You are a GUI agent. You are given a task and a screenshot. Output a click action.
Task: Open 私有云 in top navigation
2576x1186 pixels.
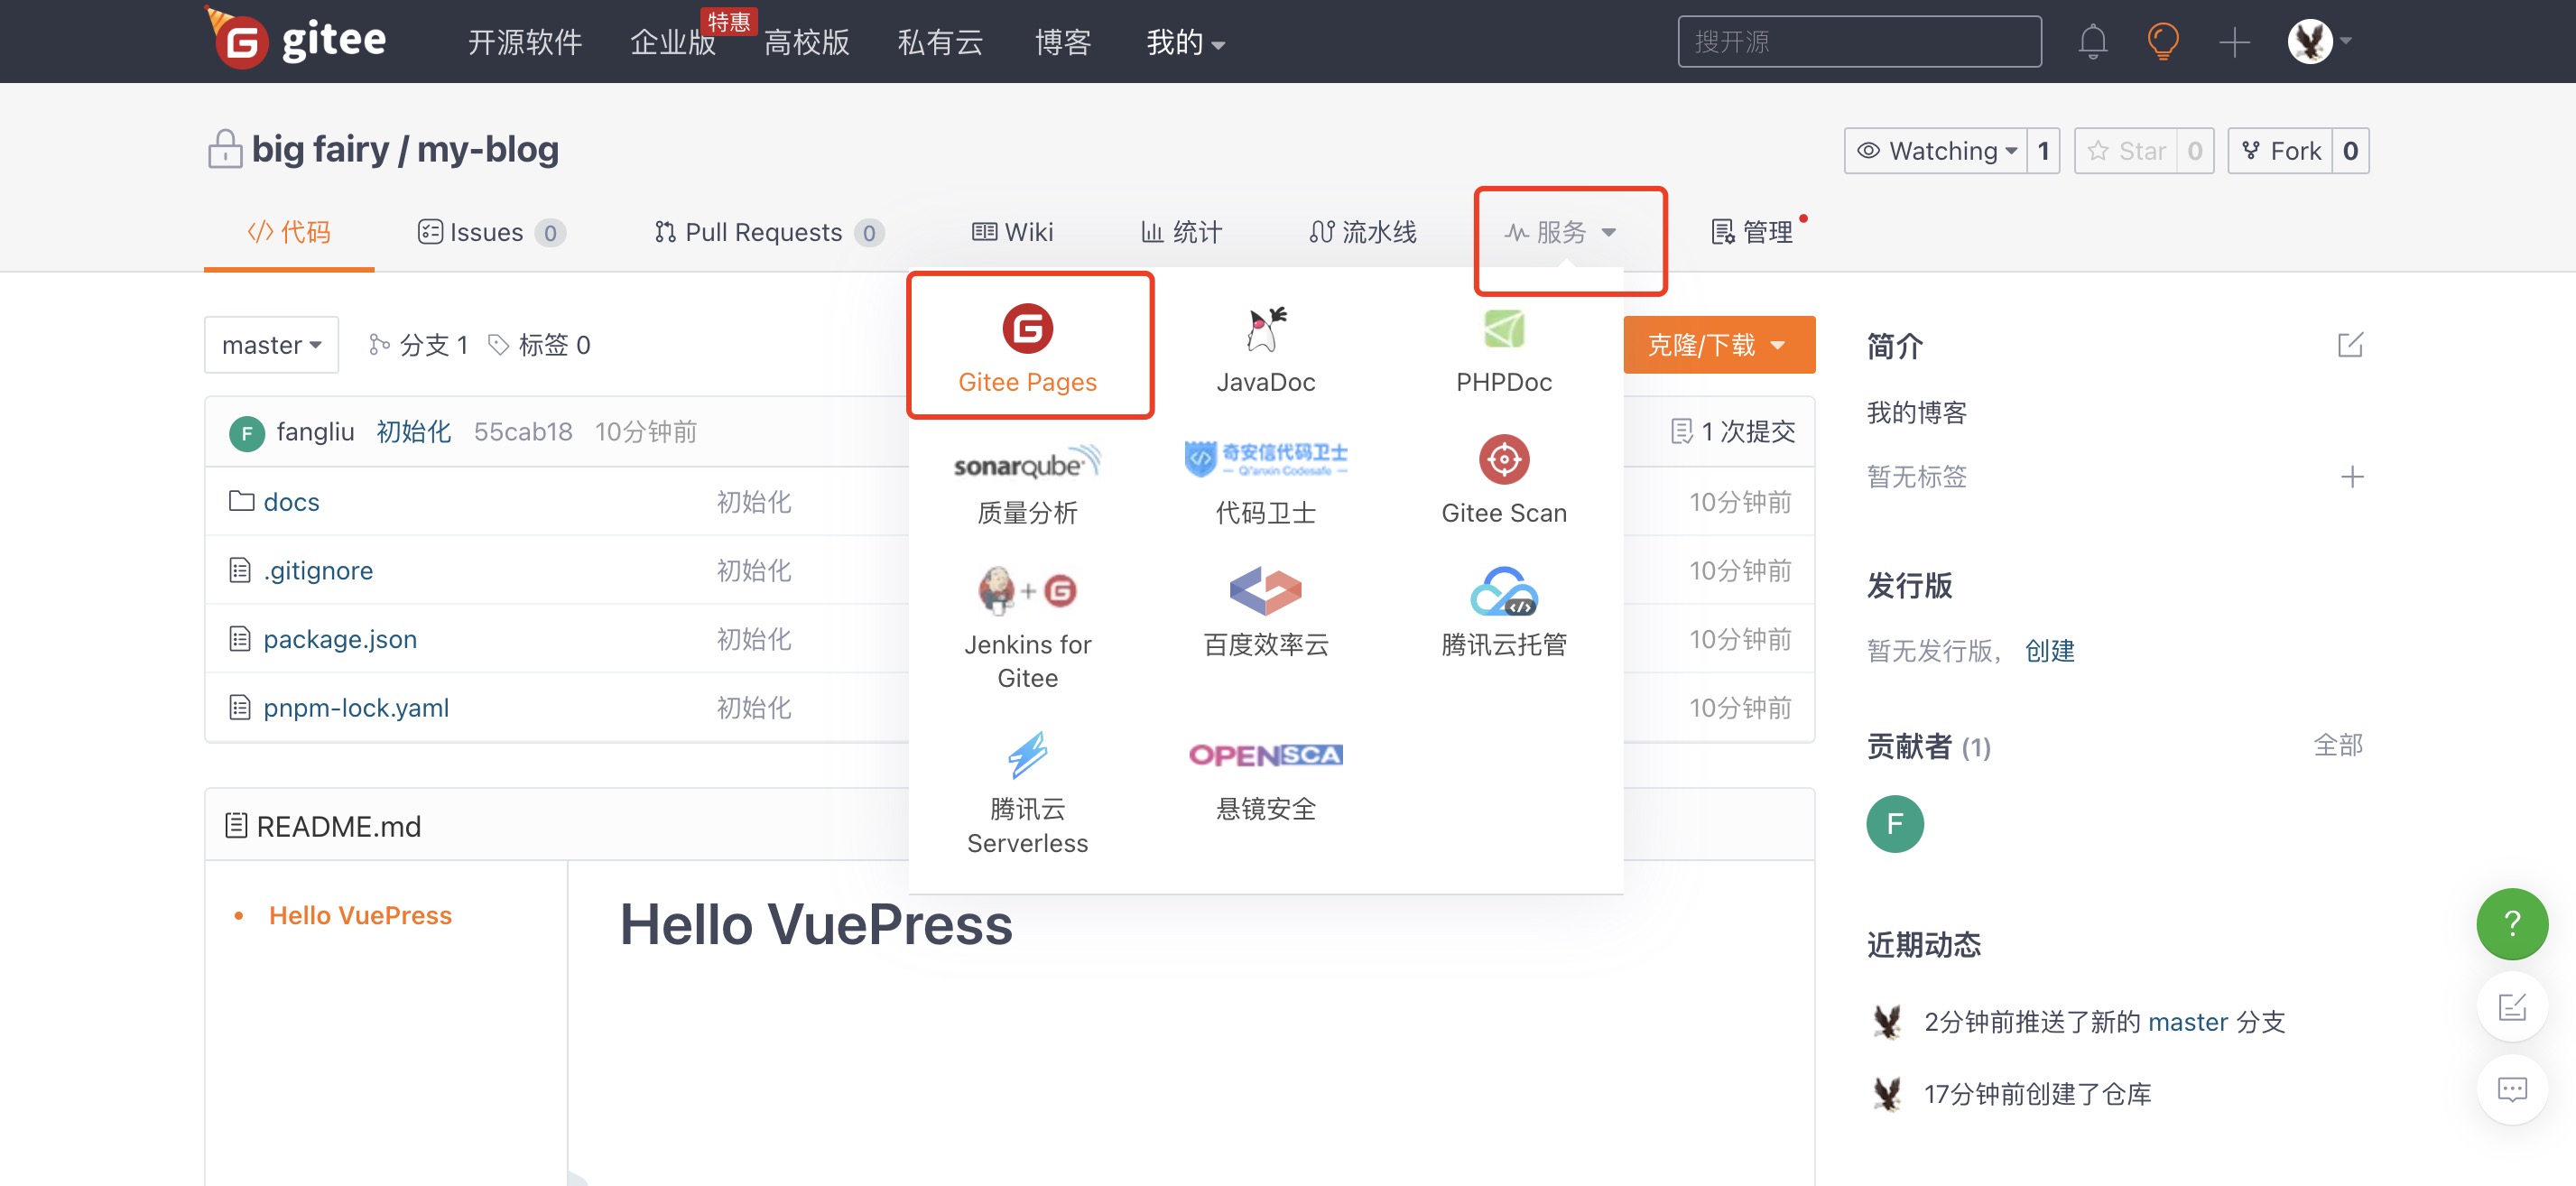940,42
